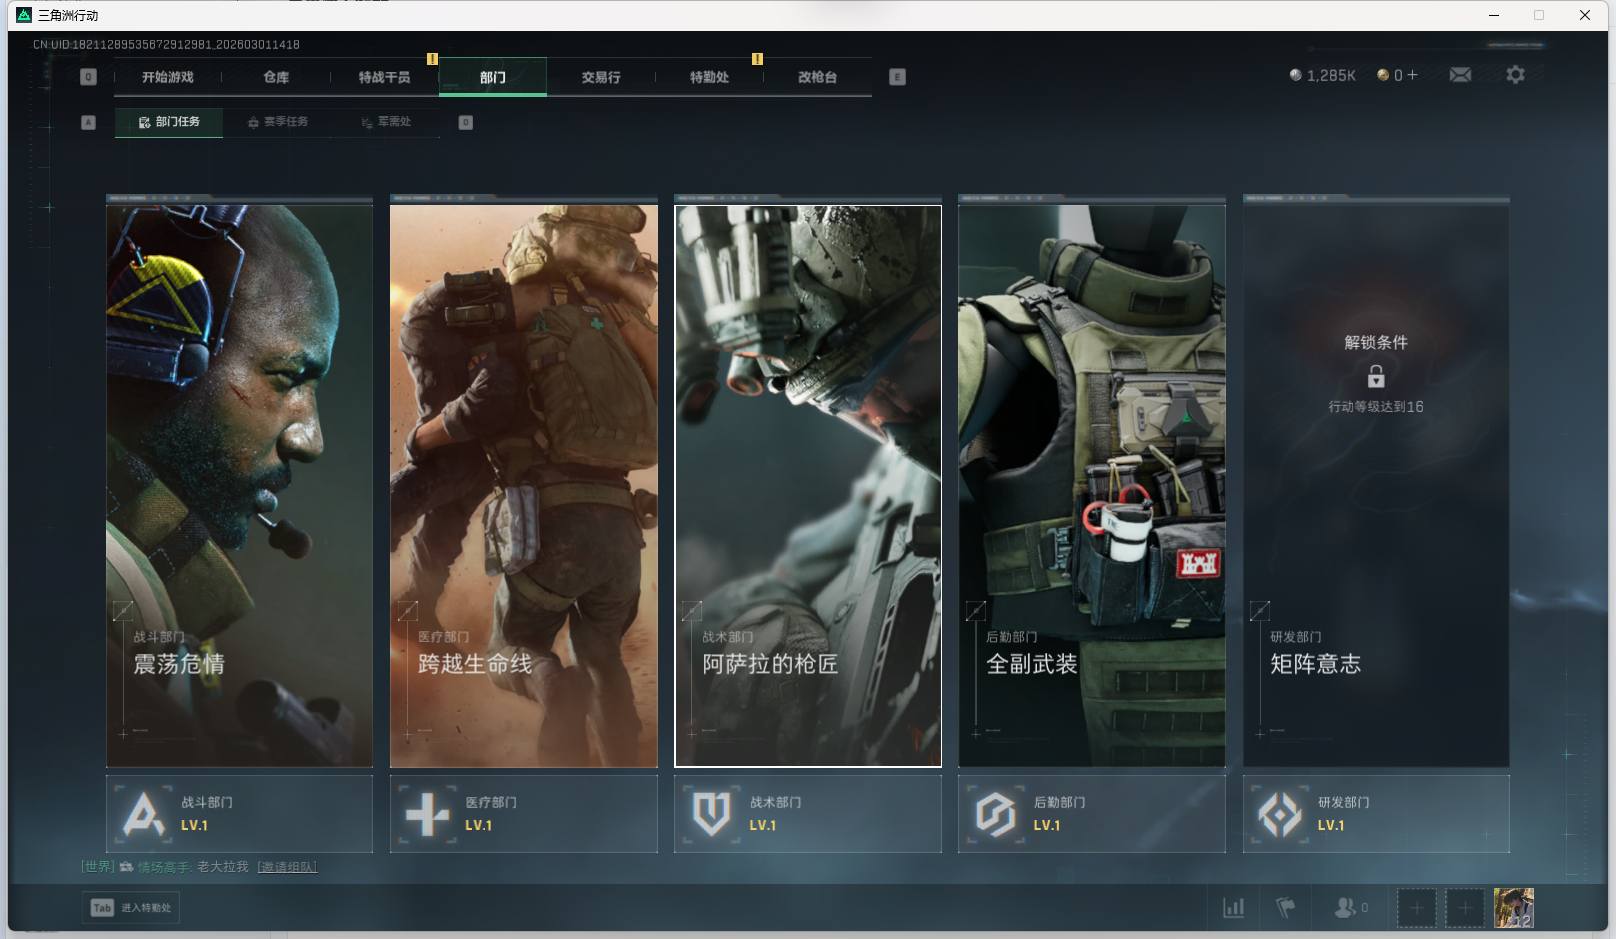Image resolution: width=1616 pixels, height=939 pixels.
Task: Open the 仓库 tab
Action: click(x=276, y=77)
